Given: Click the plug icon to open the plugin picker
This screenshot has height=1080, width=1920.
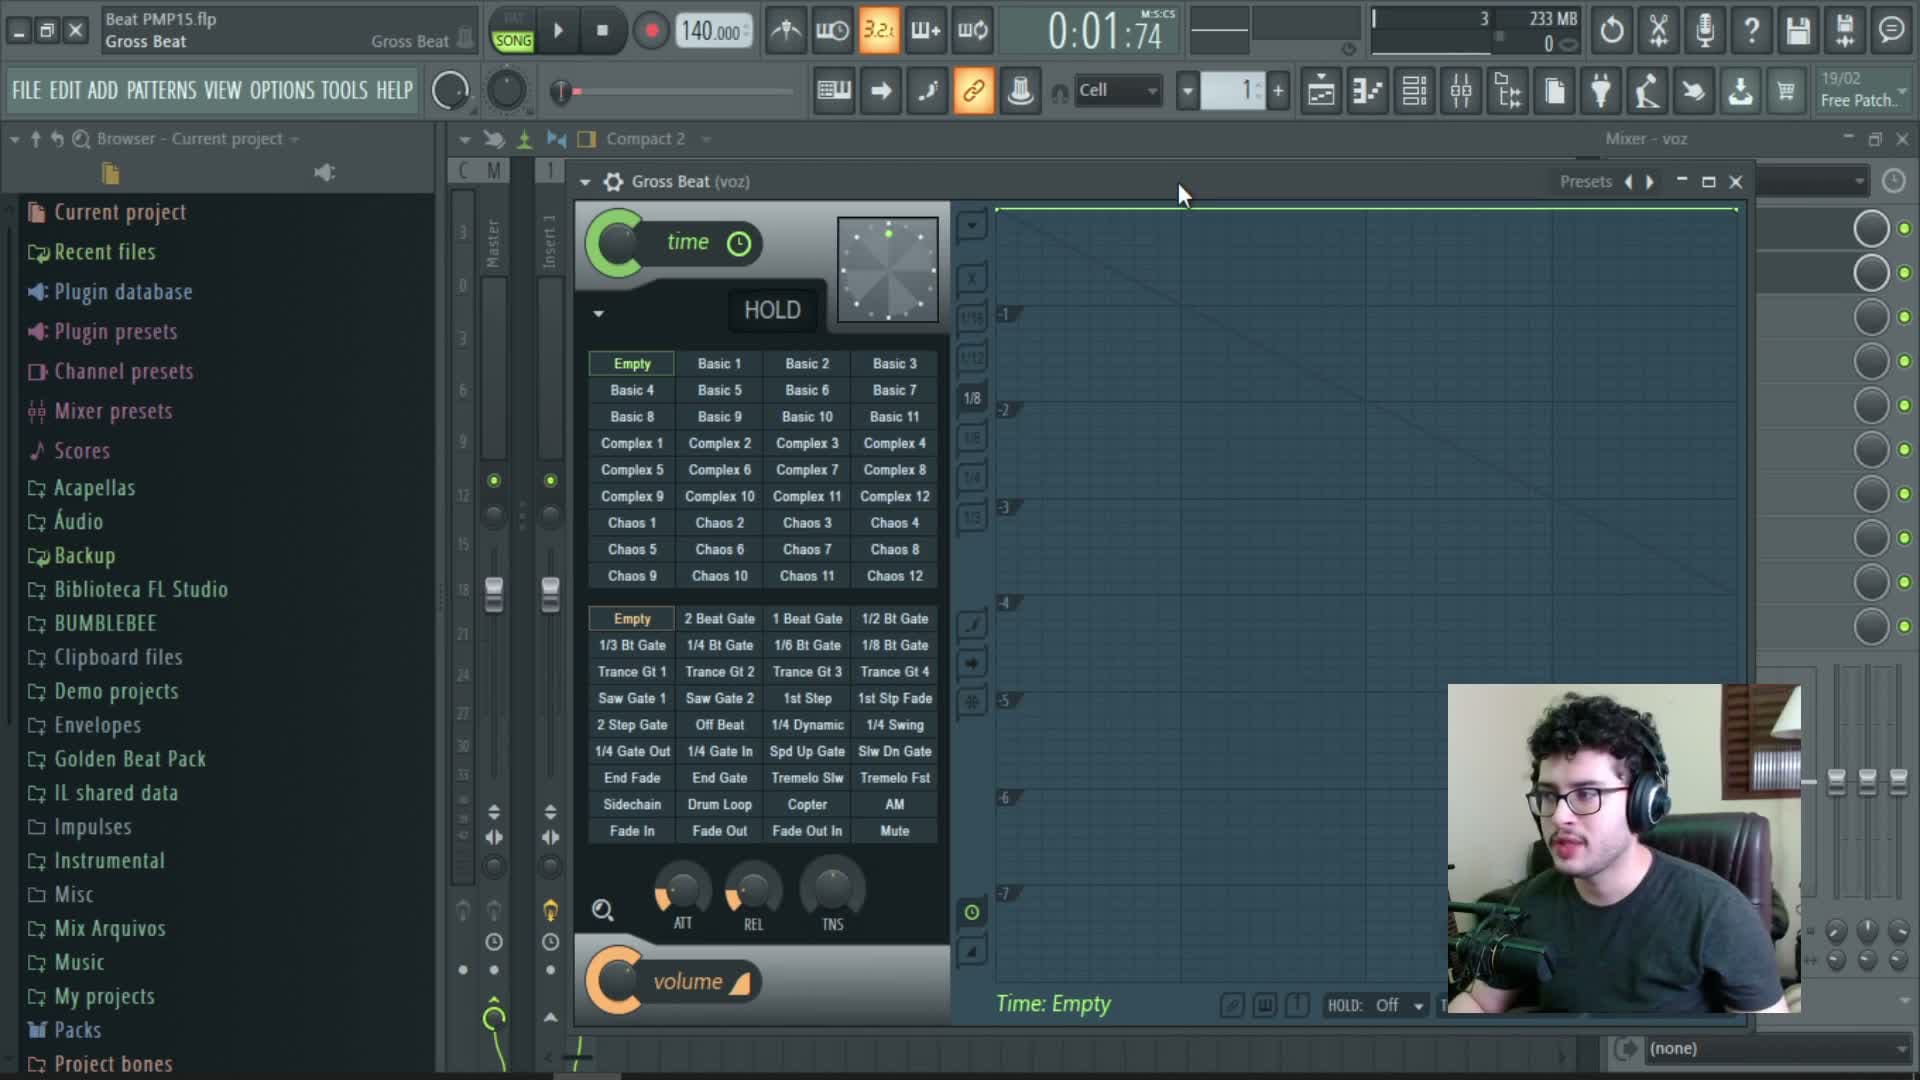Looking at the screenshot, I should (1601, 91).
